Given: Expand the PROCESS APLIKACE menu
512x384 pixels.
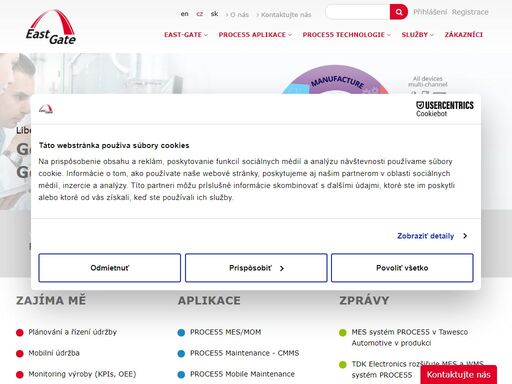Looking at the screenshot, I should 255,35.
